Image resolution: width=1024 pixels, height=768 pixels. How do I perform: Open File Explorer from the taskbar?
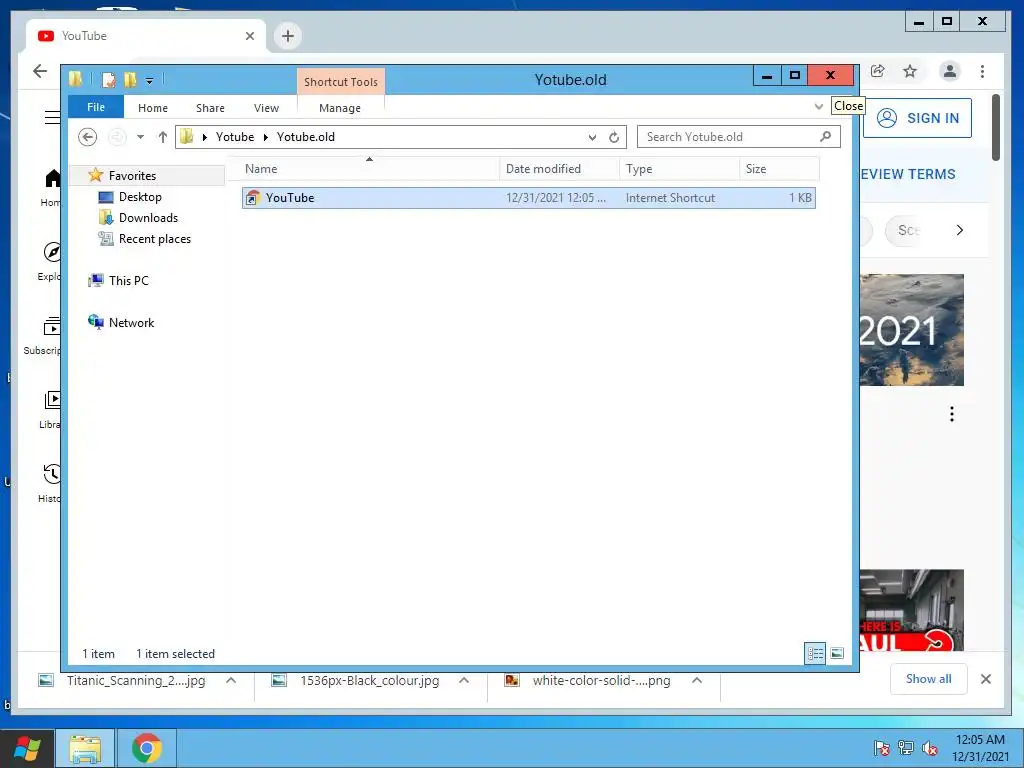coord(85,748)
